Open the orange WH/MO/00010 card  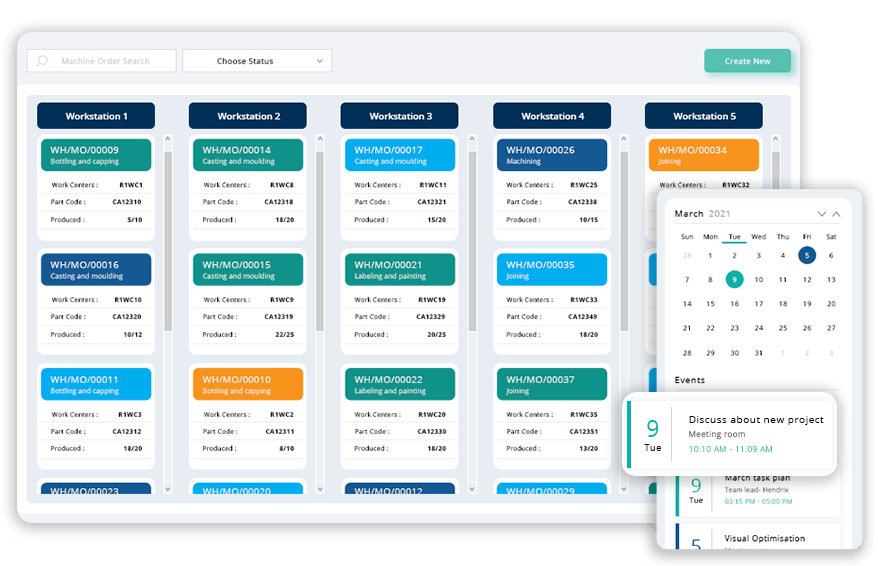(248, 384)
